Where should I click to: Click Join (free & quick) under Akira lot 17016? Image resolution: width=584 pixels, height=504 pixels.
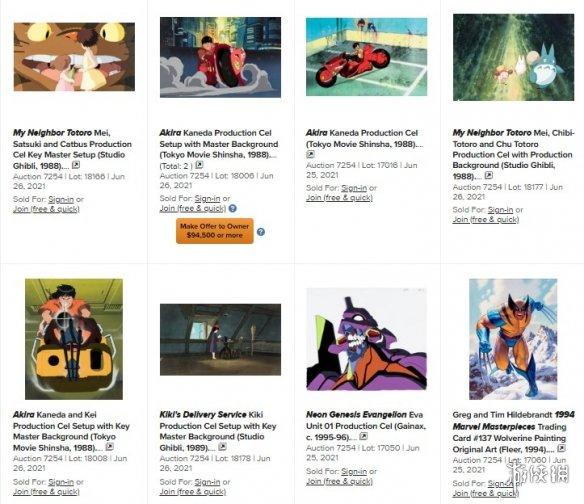[x=339, y=198]
